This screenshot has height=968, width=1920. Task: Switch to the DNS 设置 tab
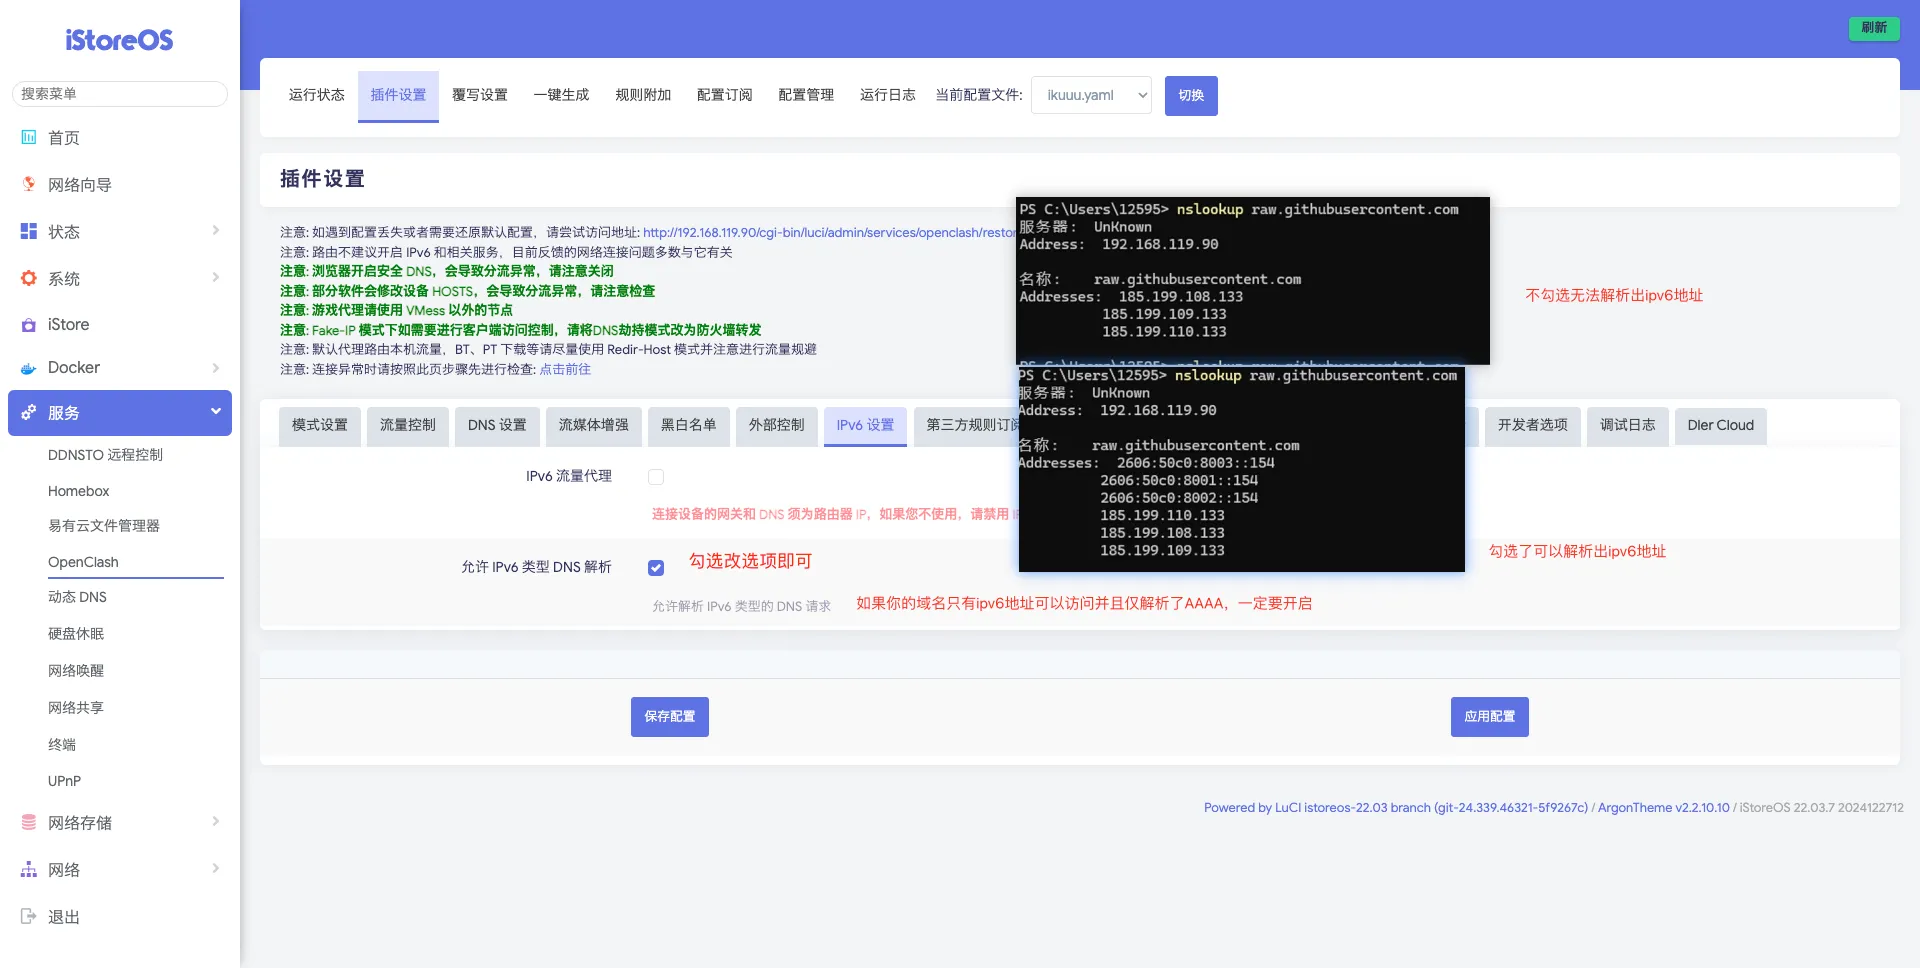point(497,425)
